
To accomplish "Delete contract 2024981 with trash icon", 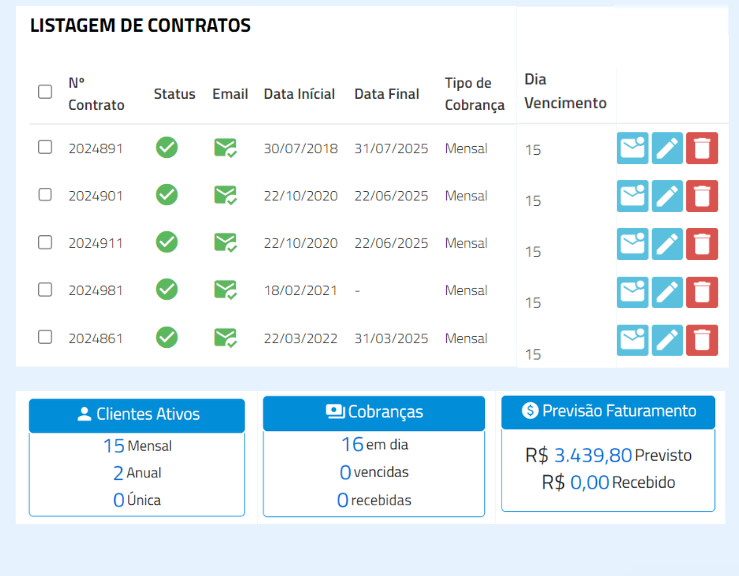I will [702, 292].
